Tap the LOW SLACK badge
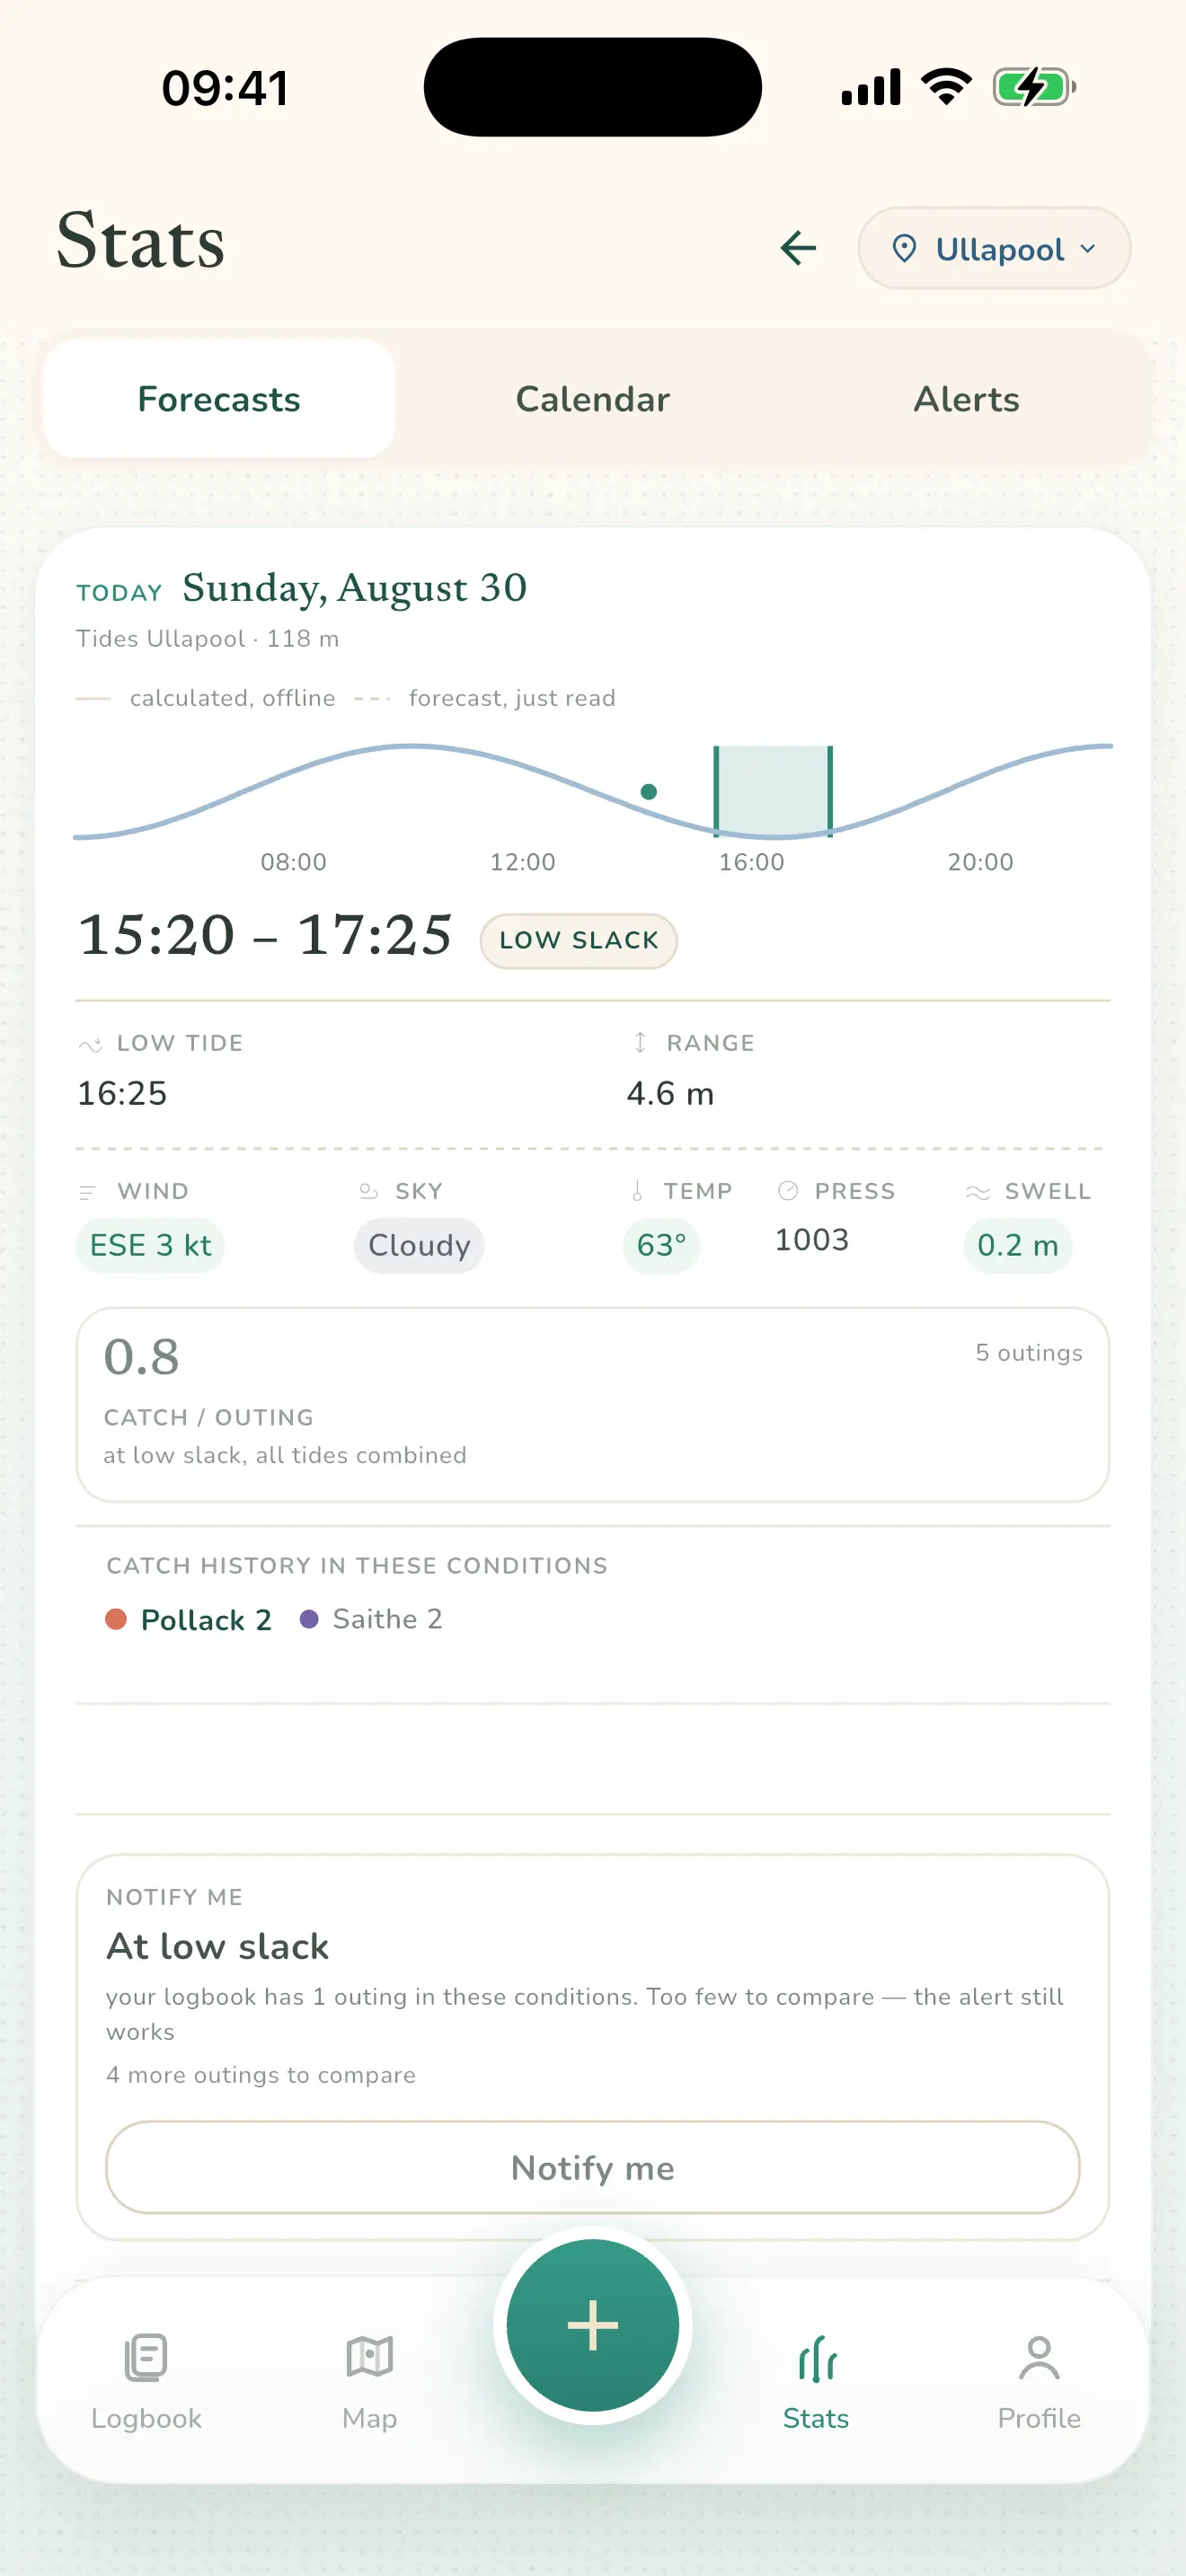This screenshot has height=2576, width=1186. click(579, 940)
